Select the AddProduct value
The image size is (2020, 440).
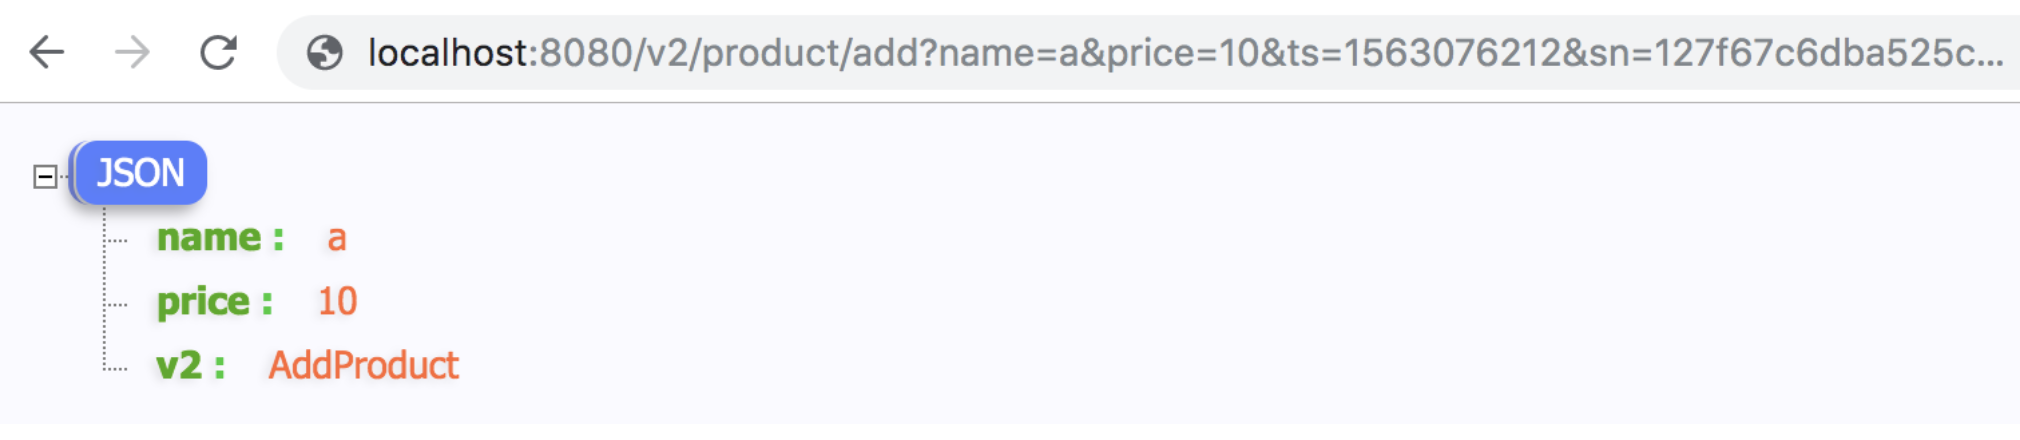pyautogui.click(x=364, y=366)
